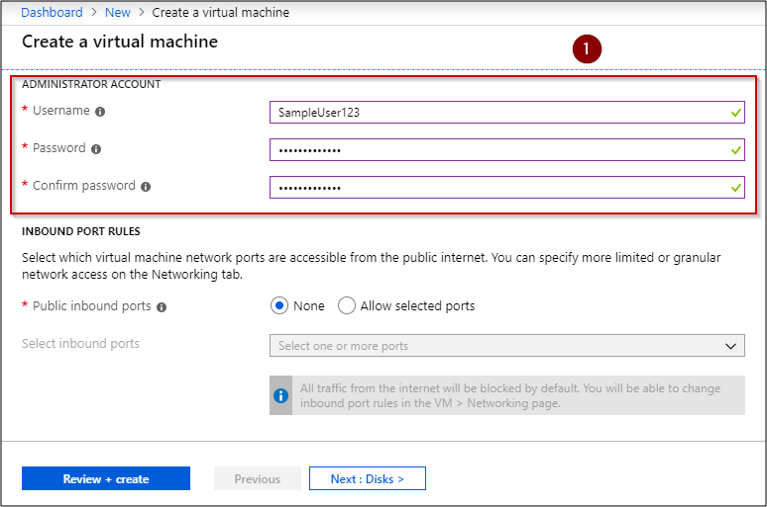The image size is (767, 507).
Task: Select the None radio button
Action: click(280, 306)
